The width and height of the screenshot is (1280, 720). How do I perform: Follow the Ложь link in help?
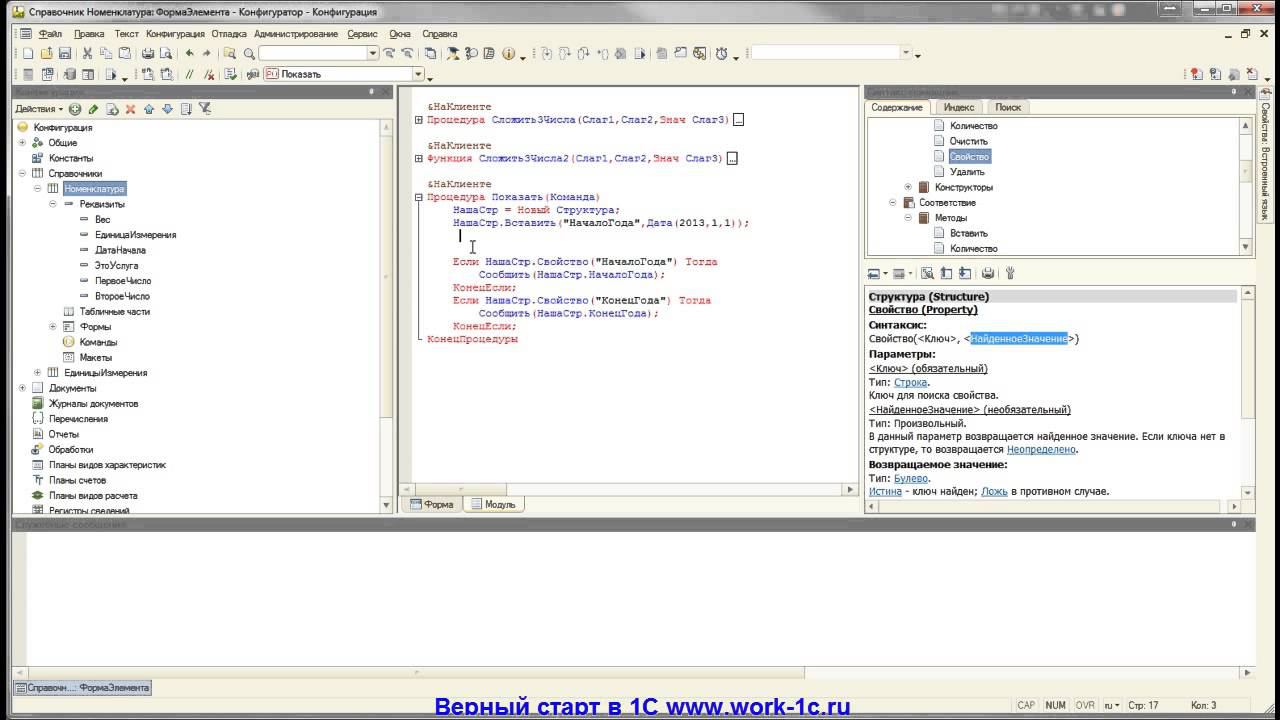[x=994, y=492]
